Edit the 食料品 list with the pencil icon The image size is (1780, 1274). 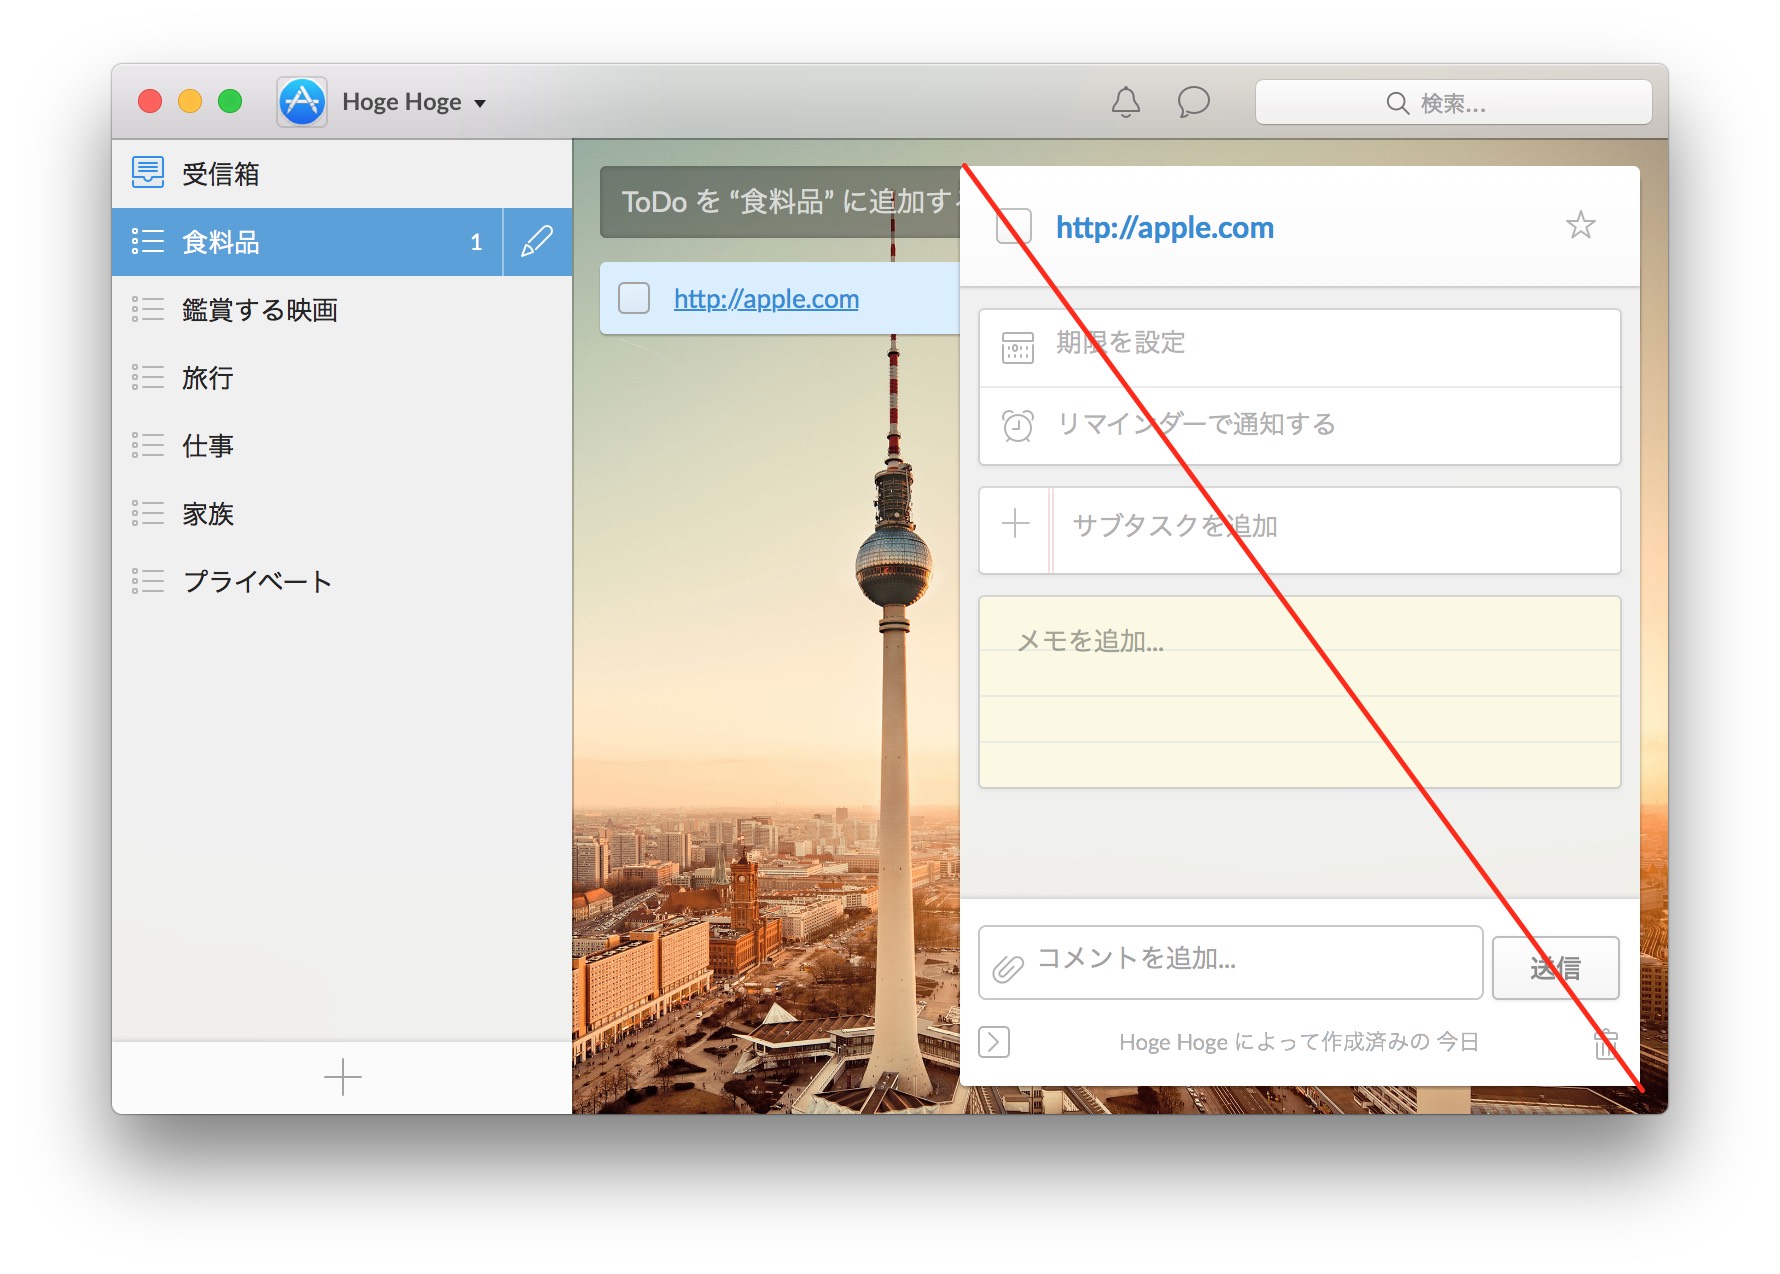(x=537, y=242)
